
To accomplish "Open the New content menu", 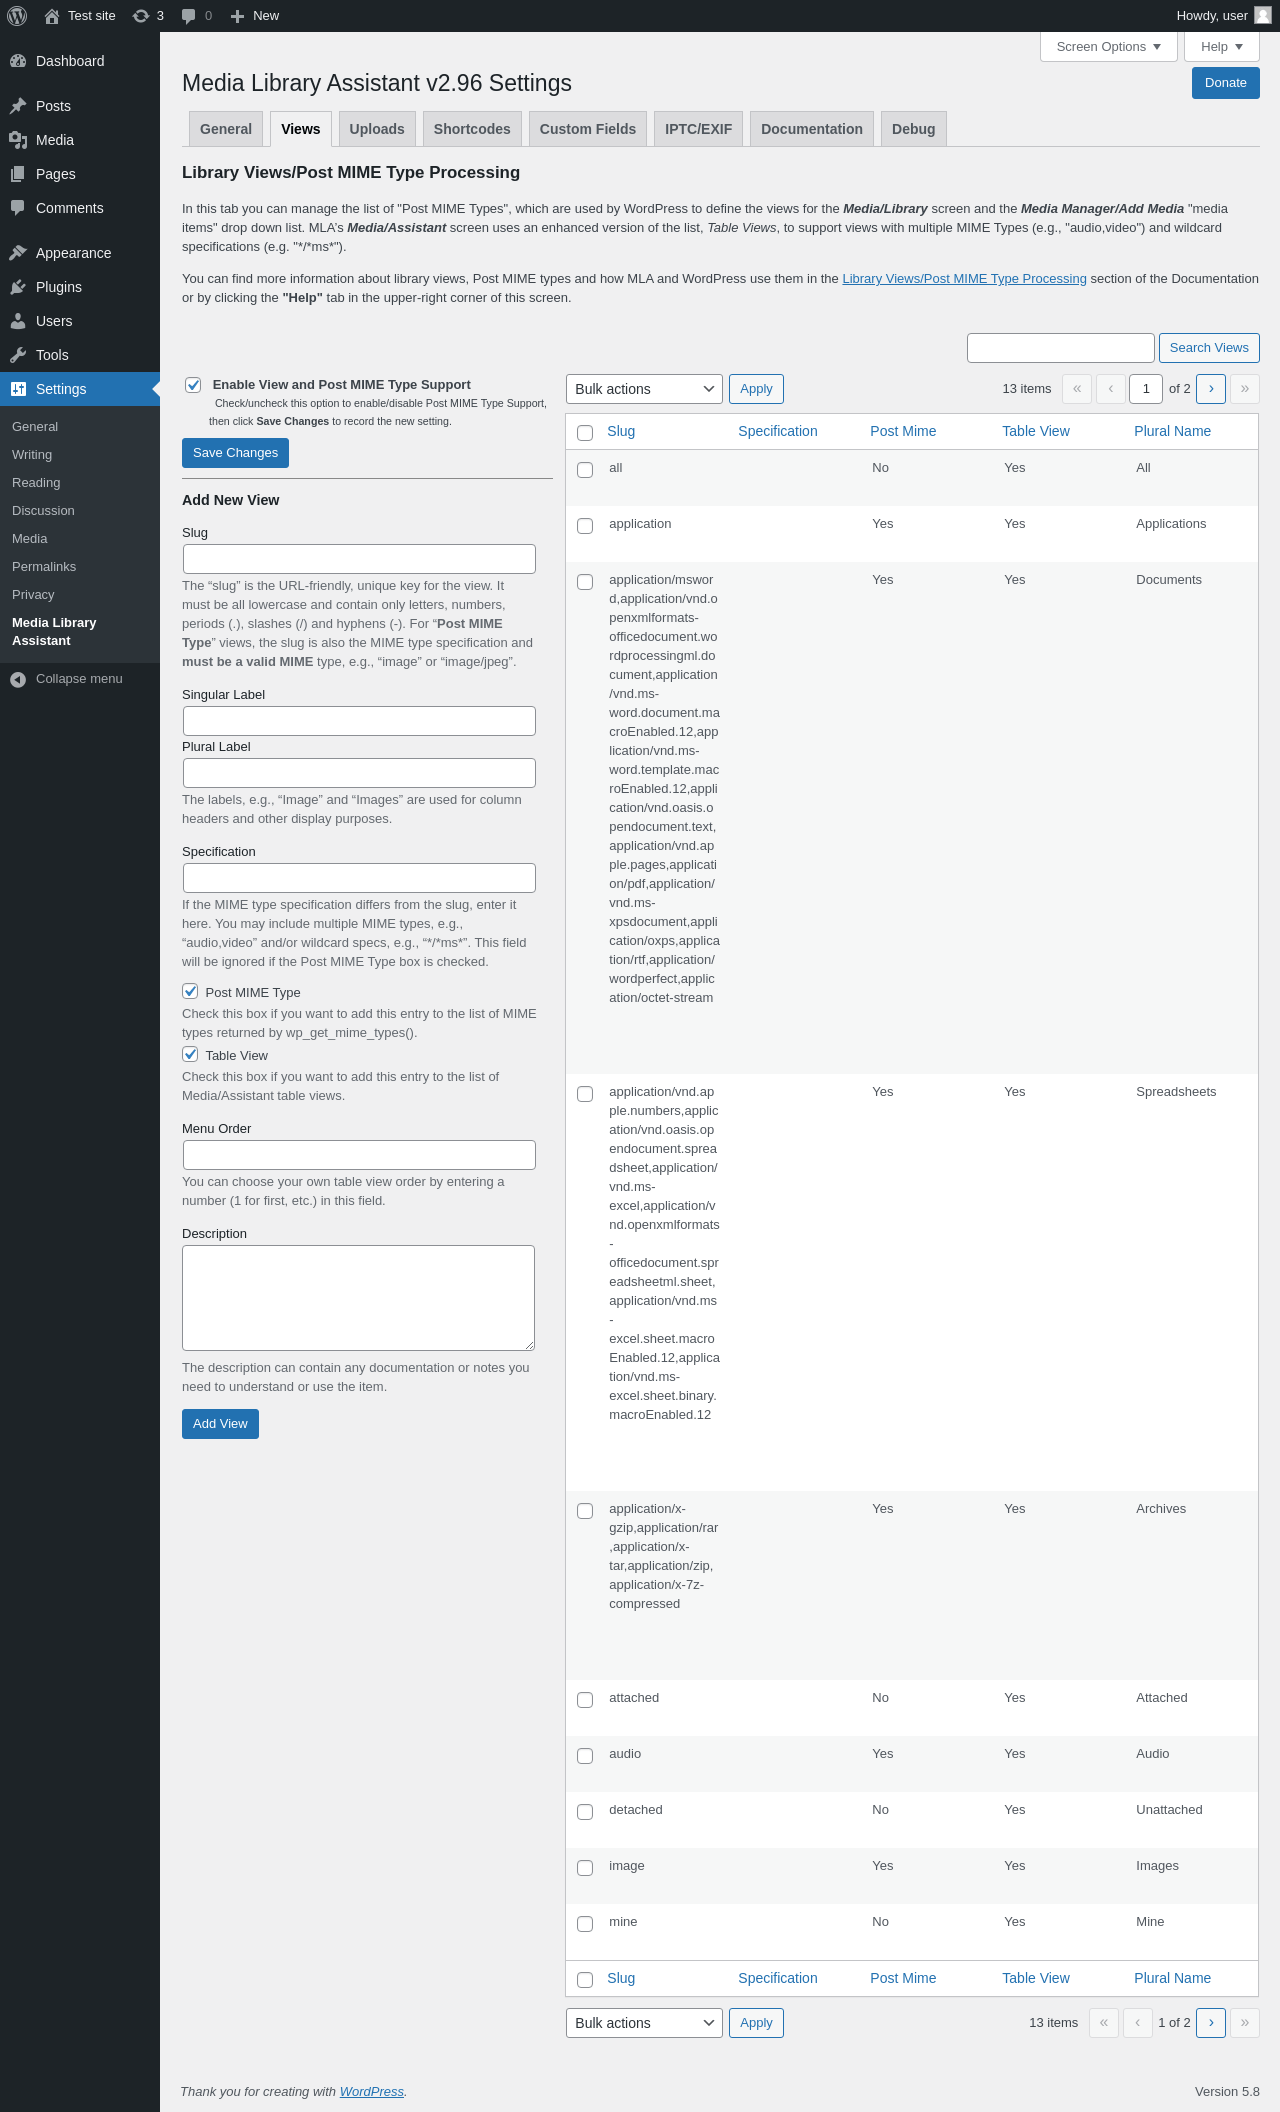I will [x=255, y=16].
